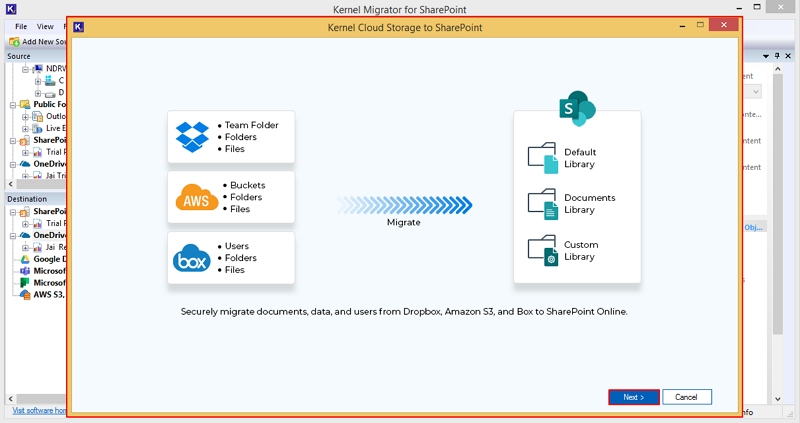Collapse the OneDrive node in Destination tree

pos(13,236)
